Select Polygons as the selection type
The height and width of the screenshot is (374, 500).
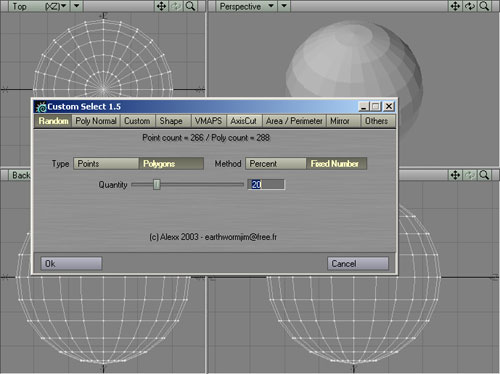pos(171,164)
